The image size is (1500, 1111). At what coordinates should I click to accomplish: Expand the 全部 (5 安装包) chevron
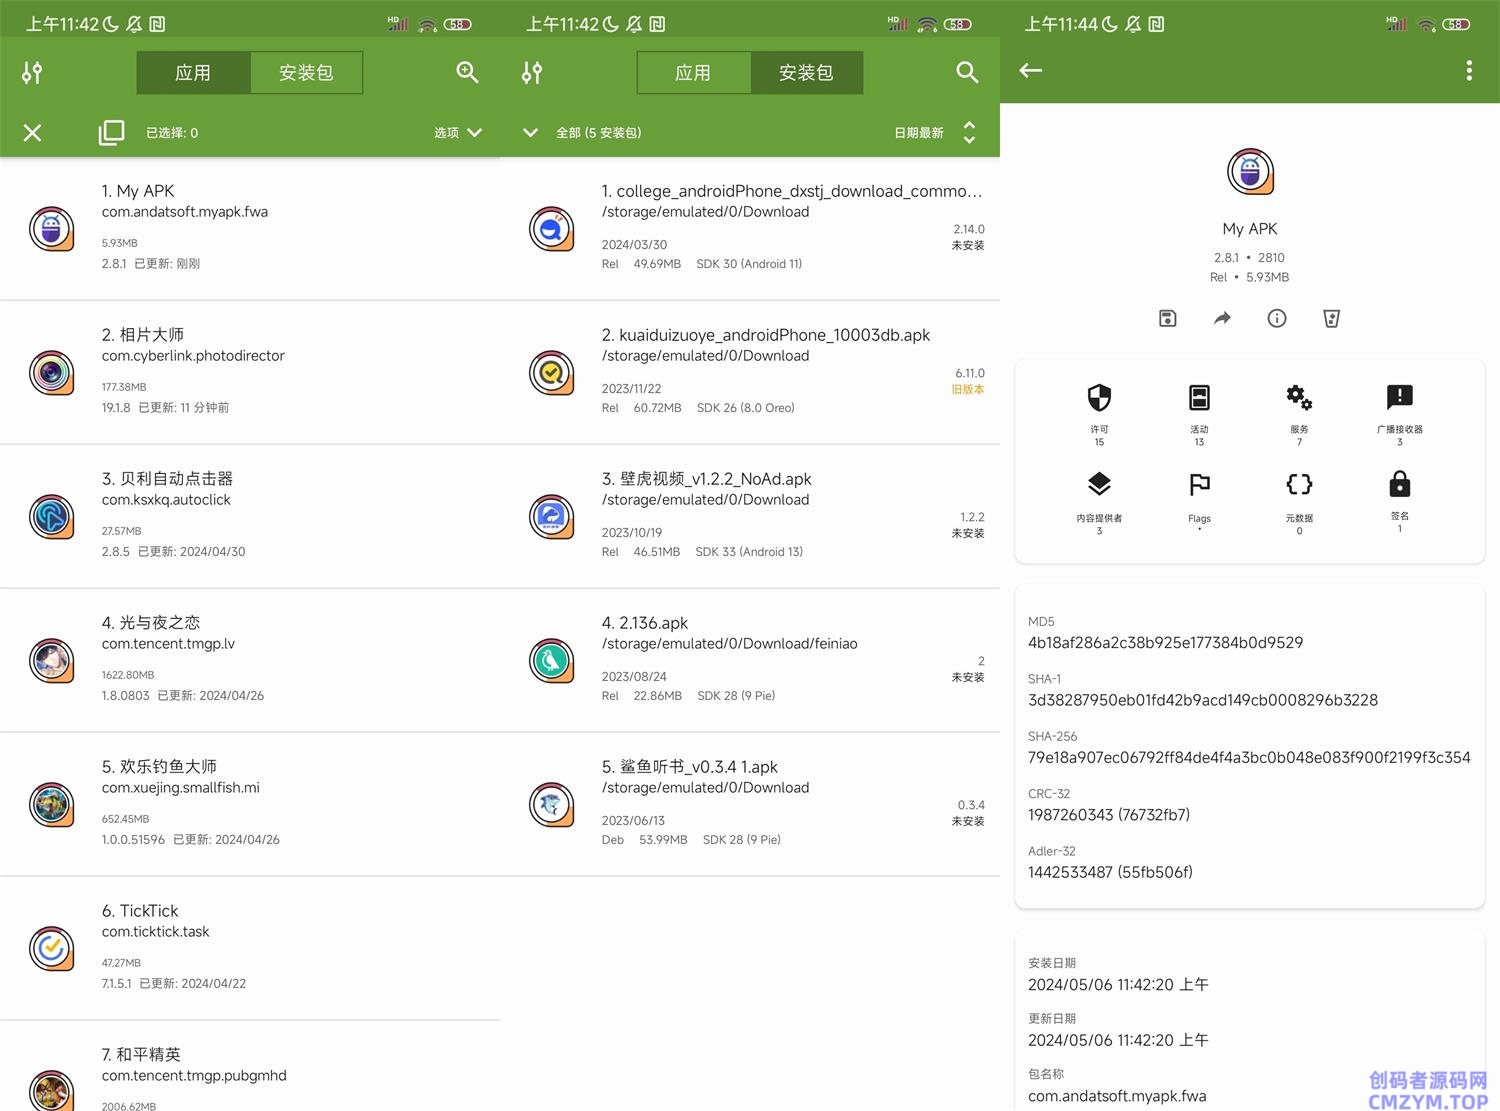point(531,132)
